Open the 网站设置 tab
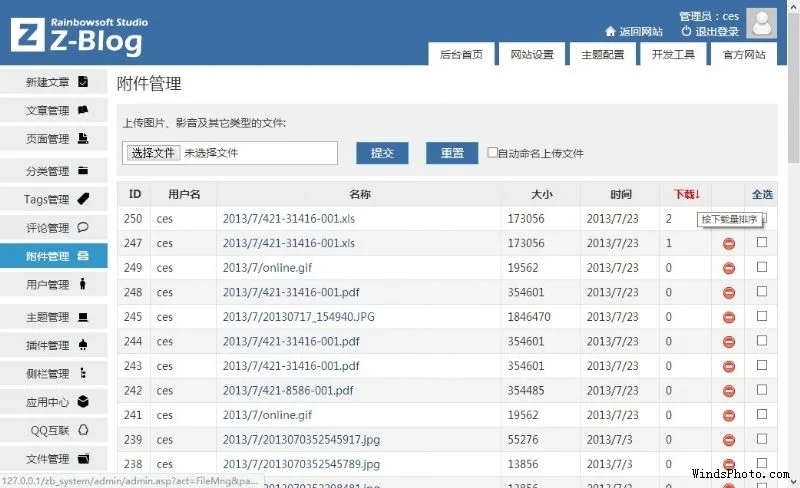Viewport: 800px width, 488px height. click(532, 54)
